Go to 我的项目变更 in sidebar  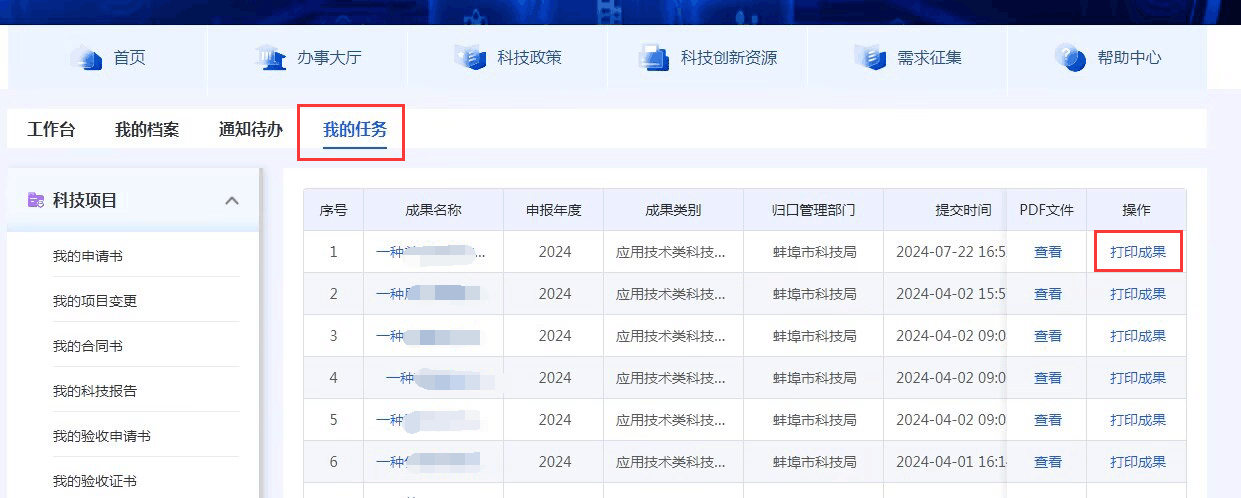click(x=95, y=301)
